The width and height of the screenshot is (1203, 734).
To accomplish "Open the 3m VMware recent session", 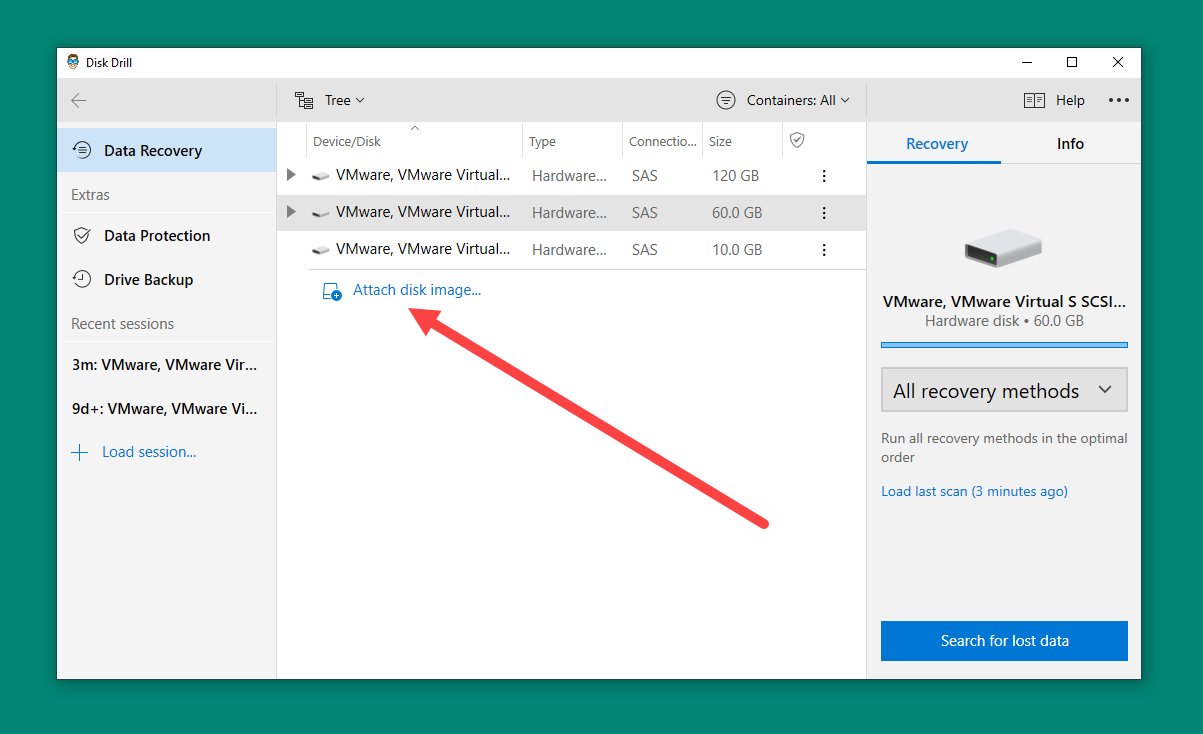I will [x=166, y=365].
